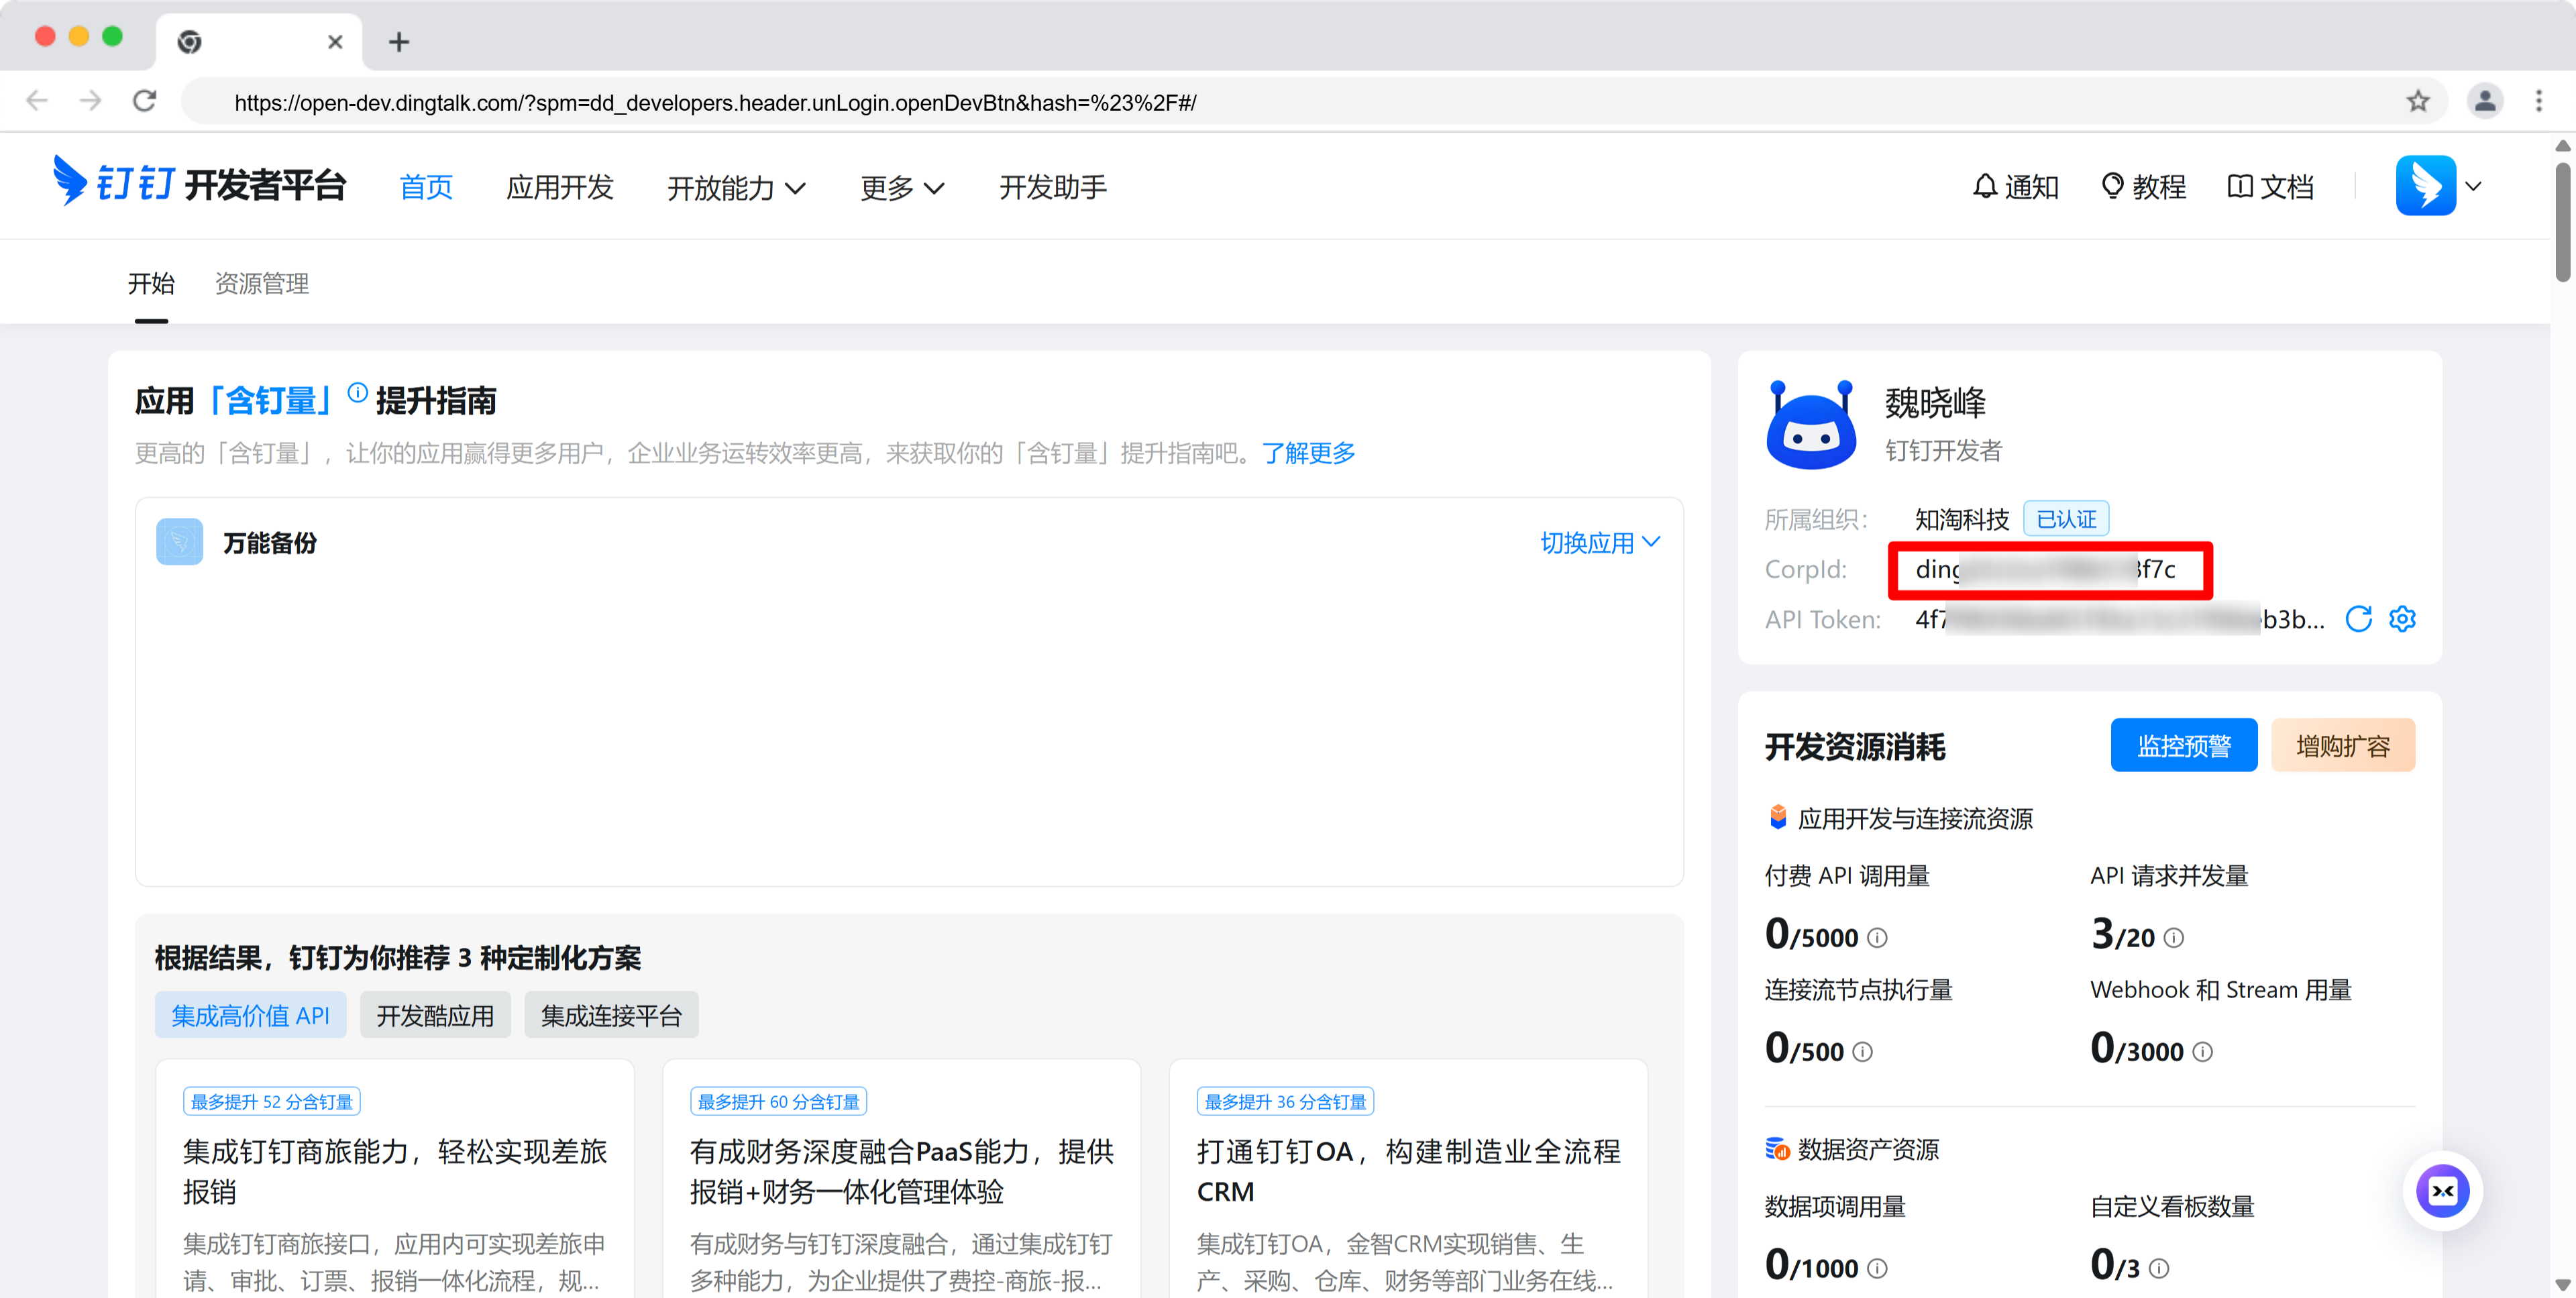The height and width of the screenshot is (1298, 2576).
Task: Refresh the API Token
Action: coord(2358,619)
